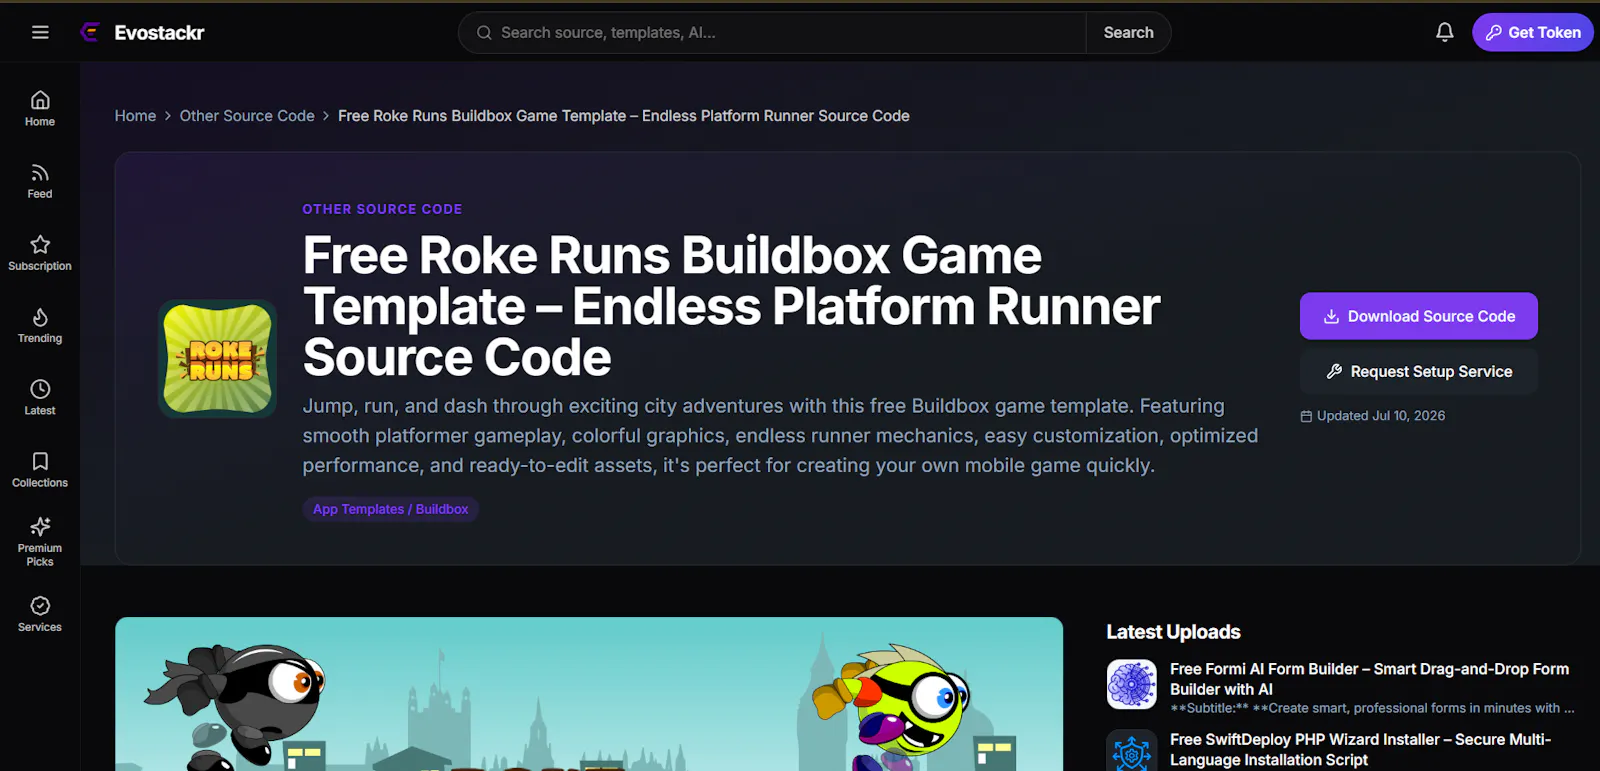Screen dimensions: 1600x771
Task: Click the Latest Uploads heading
Action: 1173,632
